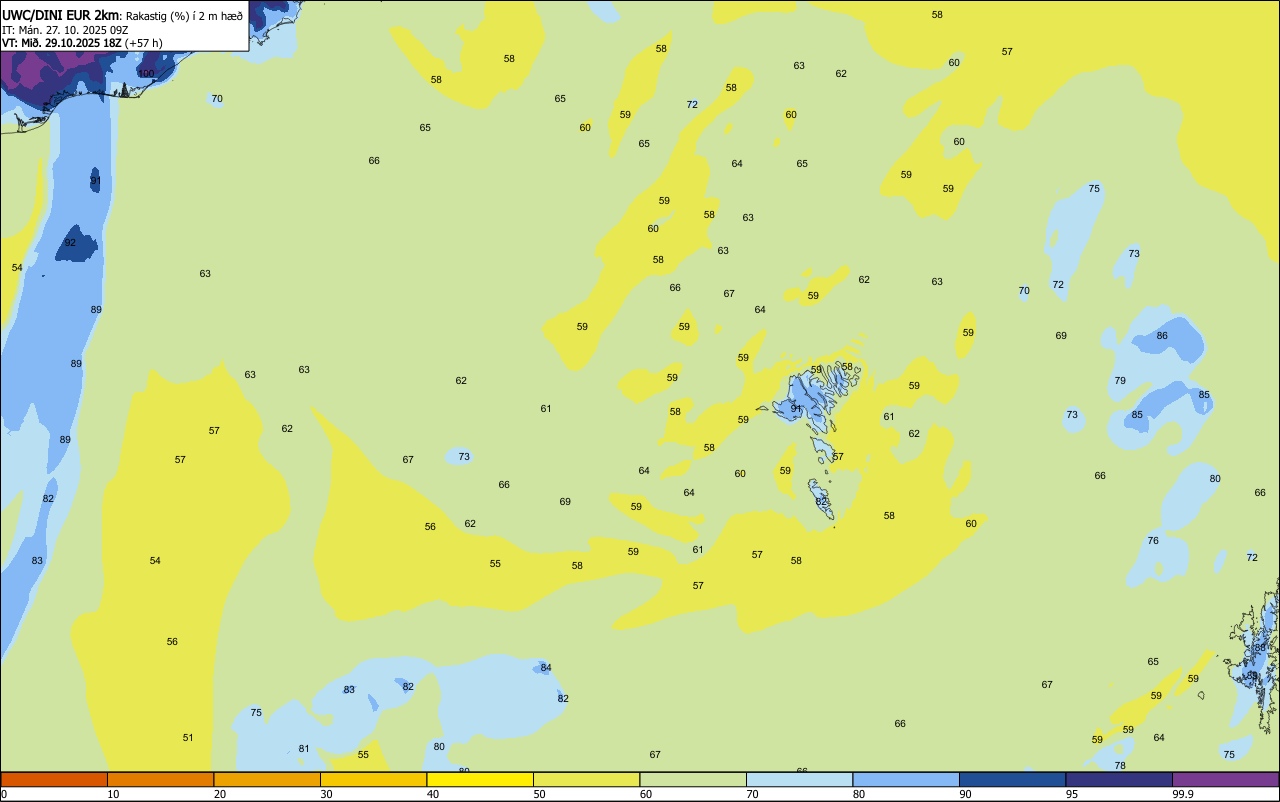
Task: Select the 90–95 dark blue legend swatch
Action: coord(1012,779)
